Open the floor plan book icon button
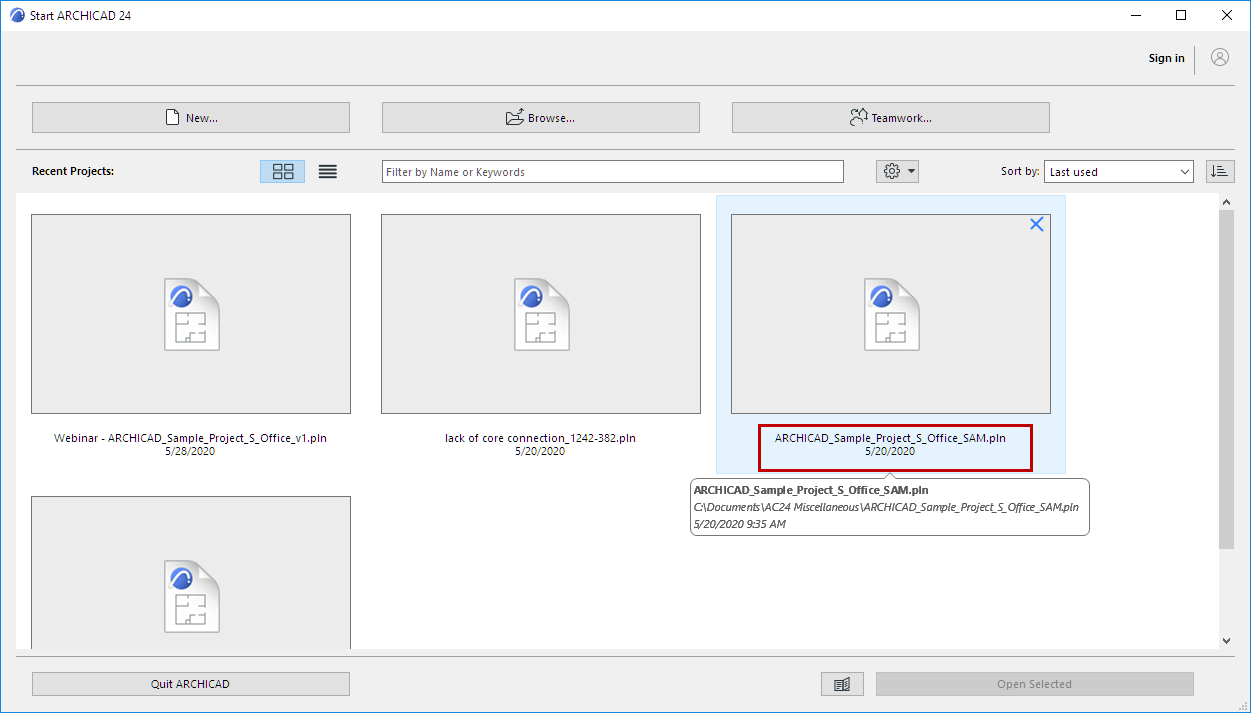The width and height of the screenshot is (1251, 713). click(842, 684)
